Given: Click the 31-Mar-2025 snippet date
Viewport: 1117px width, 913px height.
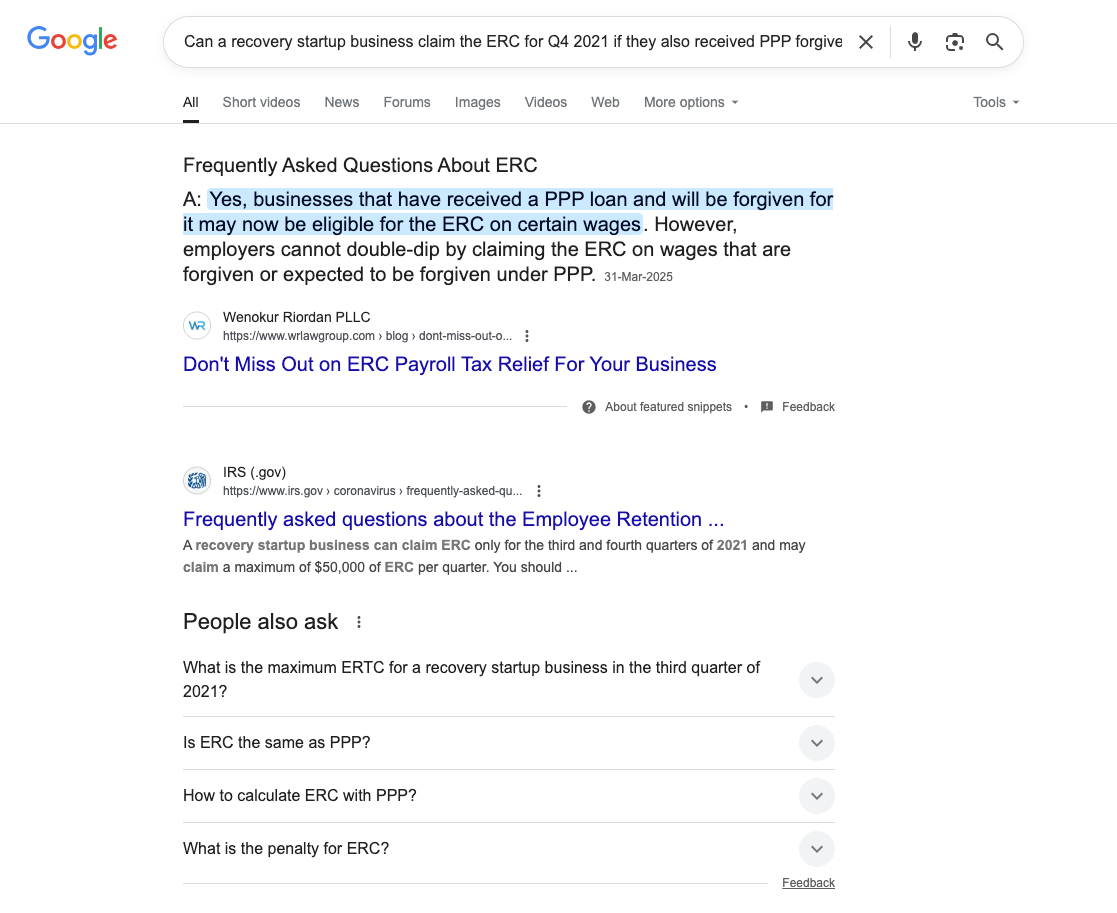Looking at the screenshot, I should (638, 277).
